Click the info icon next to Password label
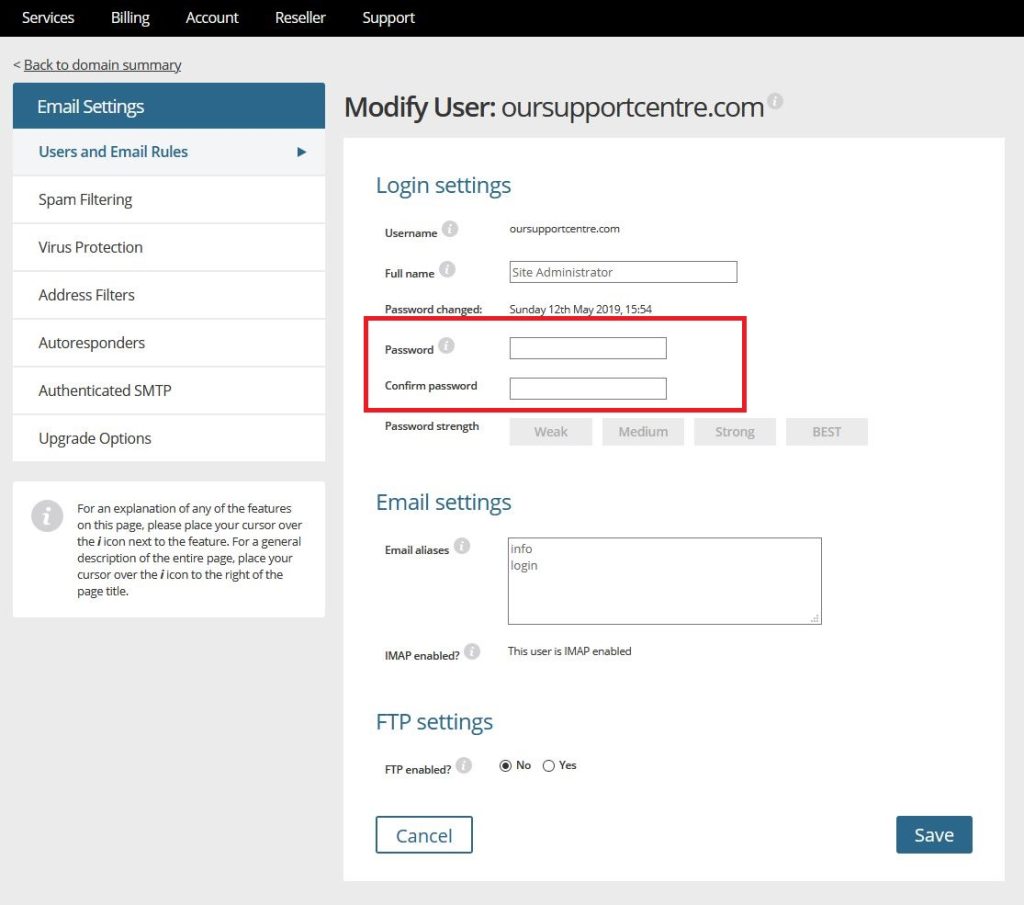 (446, 345)
